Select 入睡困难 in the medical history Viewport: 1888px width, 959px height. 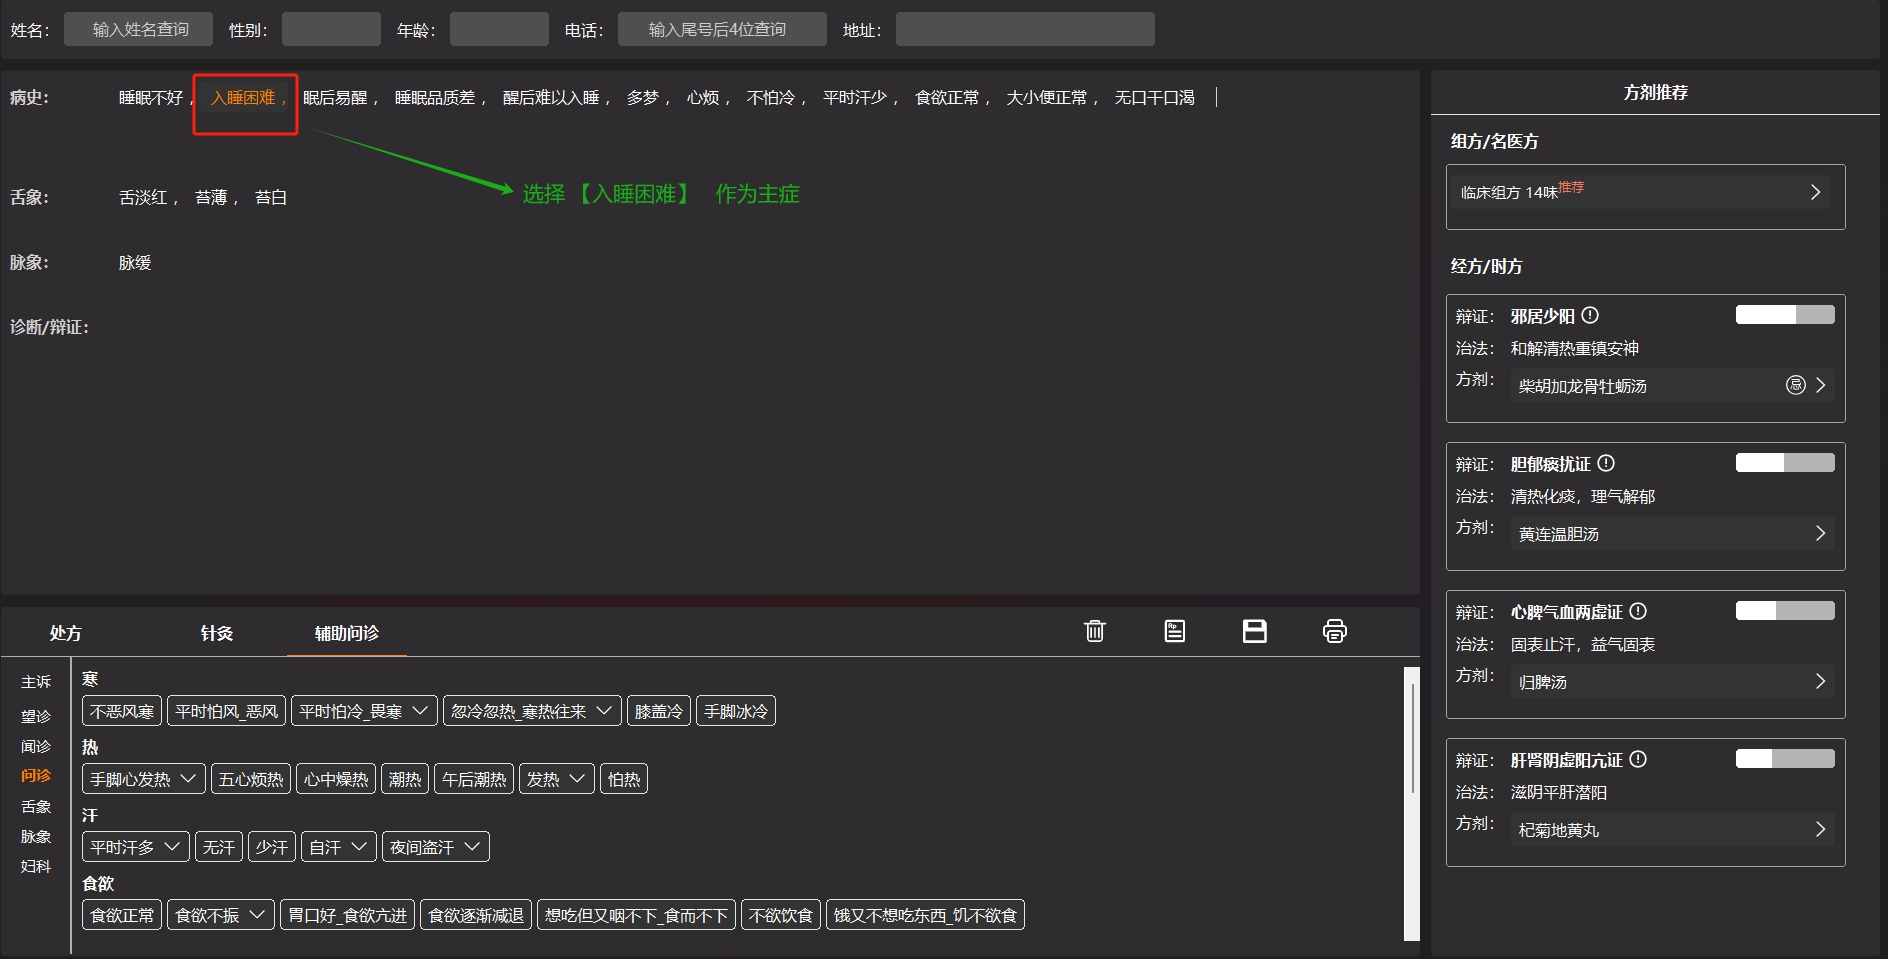tap(243, 98)
